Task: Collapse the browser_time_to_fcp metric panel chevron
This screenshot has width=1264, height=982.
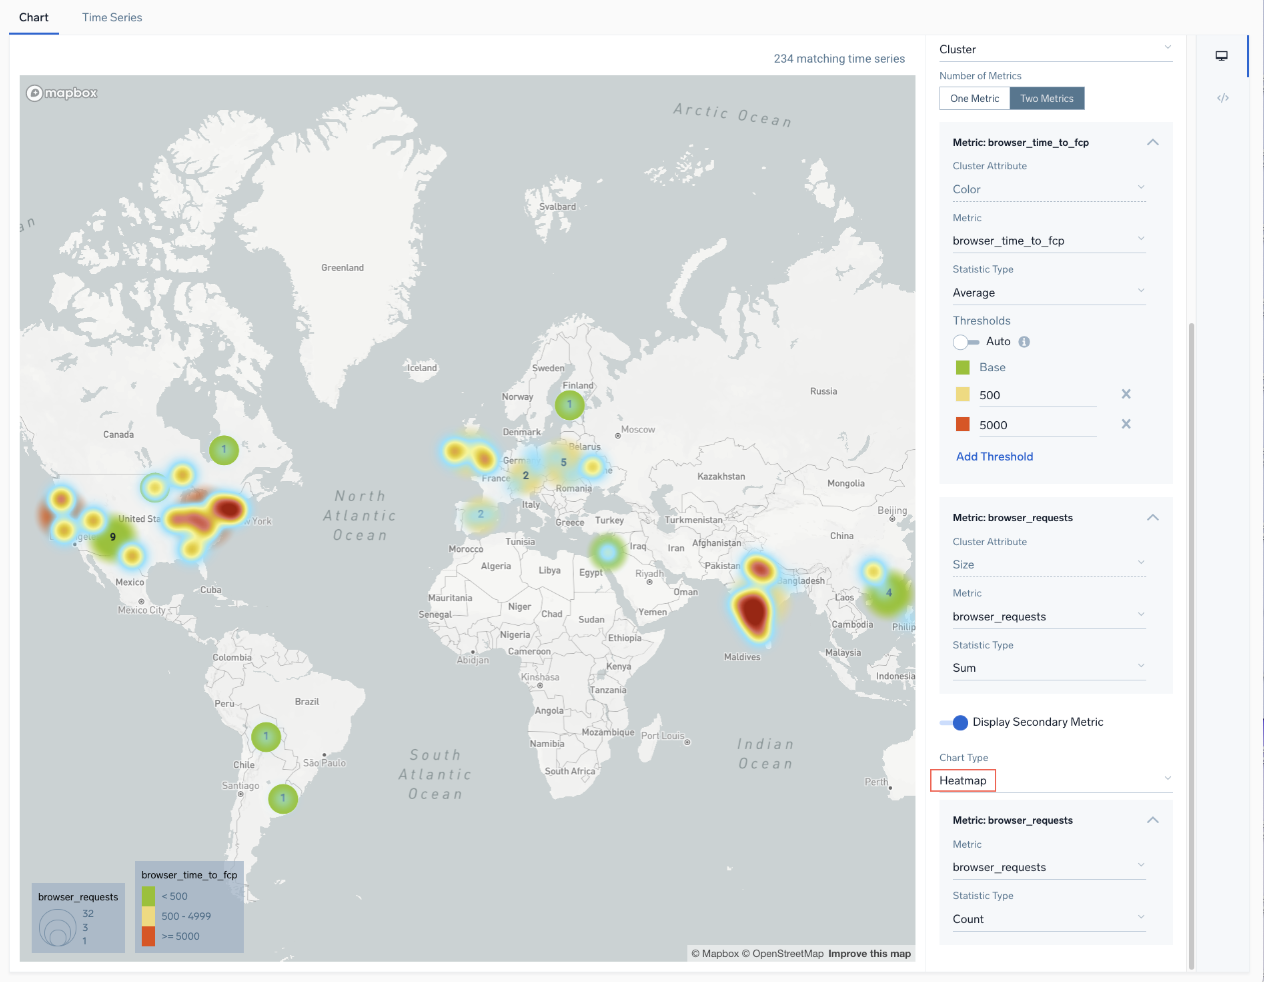Action: click(x=1152, y=142)
